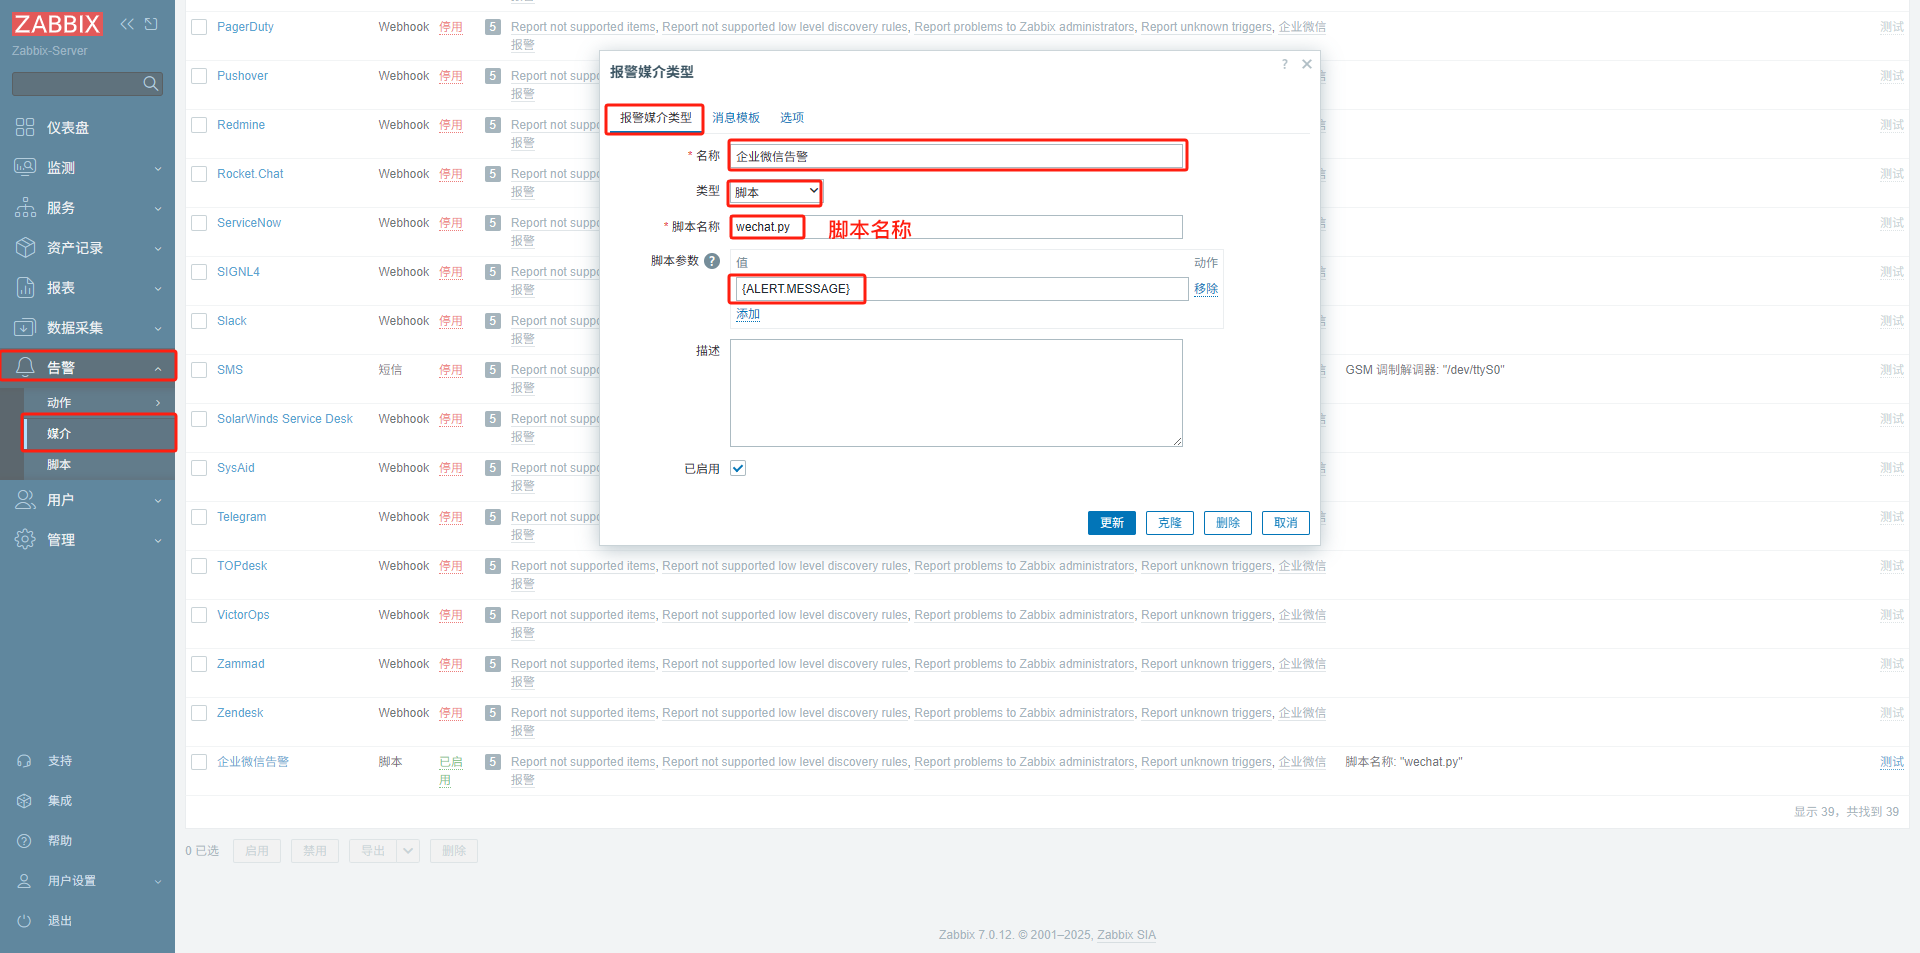The height and width of the screenshot is (953, 1920).
Task: Toggle the 已启用 enabled checkbox
Action: pyautogui.click(x=738, y=468)
